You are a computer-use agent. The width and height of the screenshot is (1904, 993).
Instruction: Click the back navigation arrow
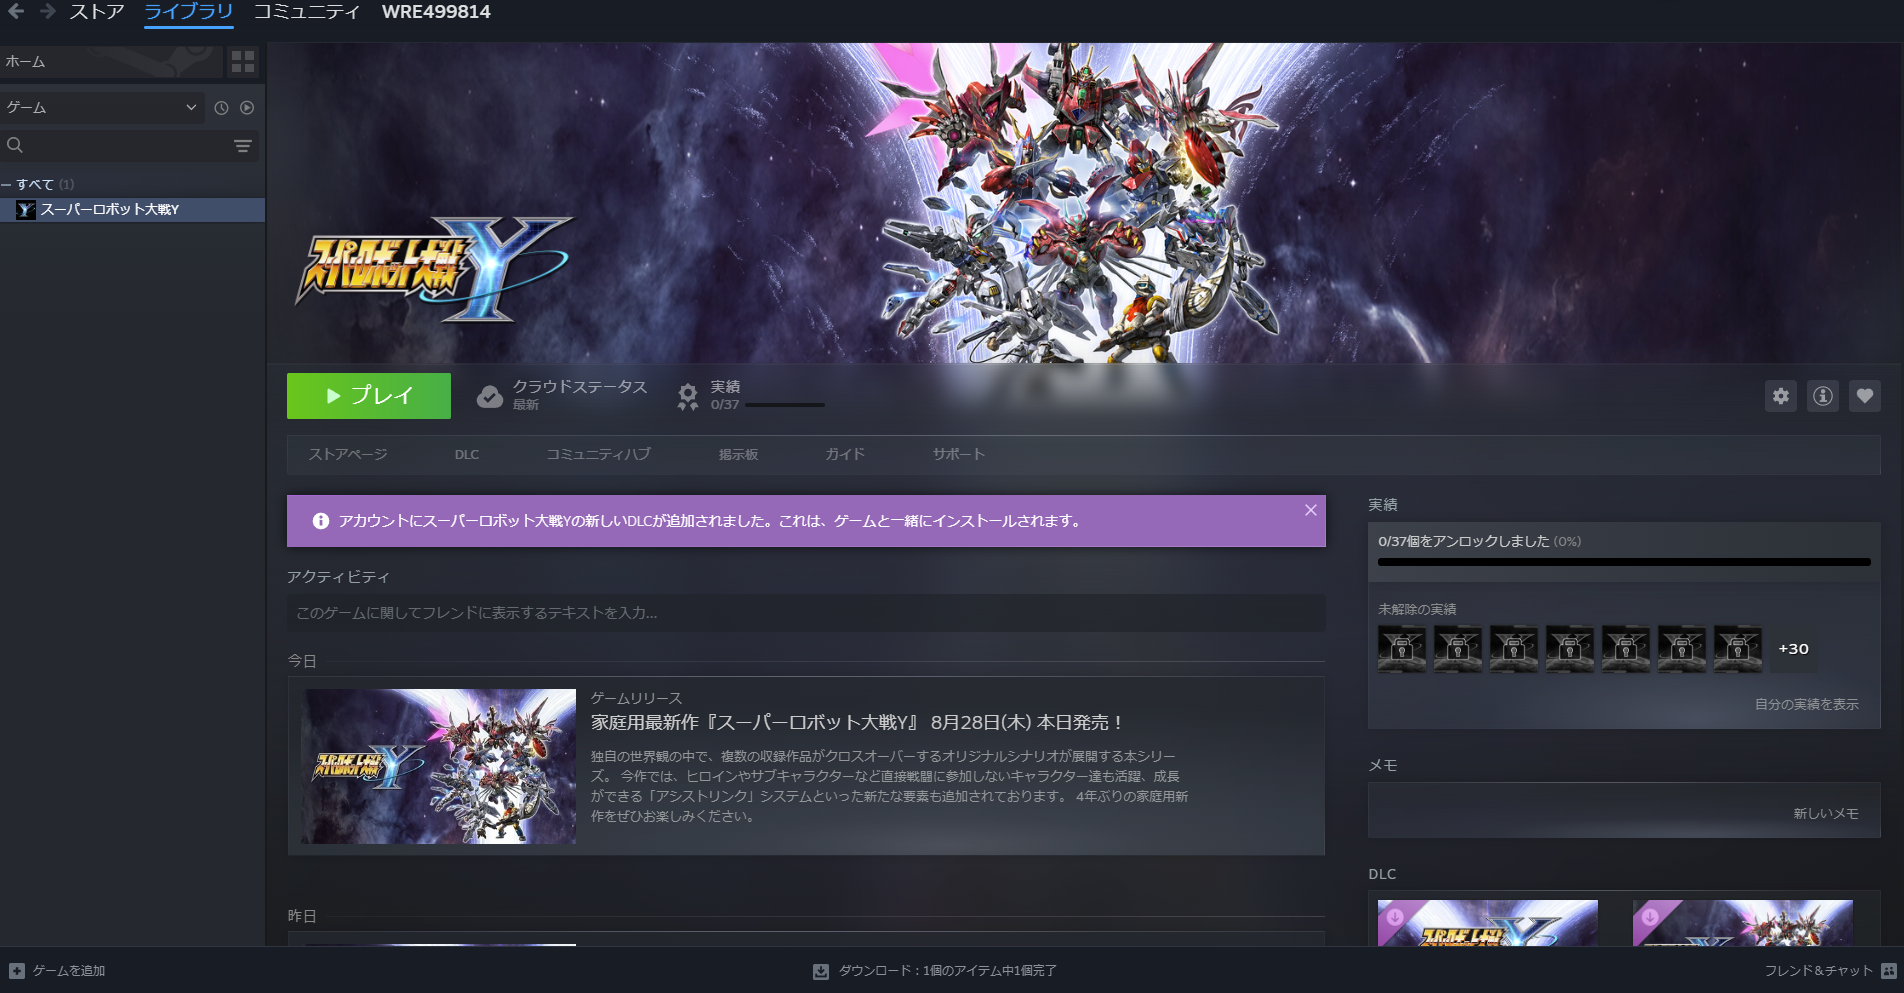coord(16,12)
